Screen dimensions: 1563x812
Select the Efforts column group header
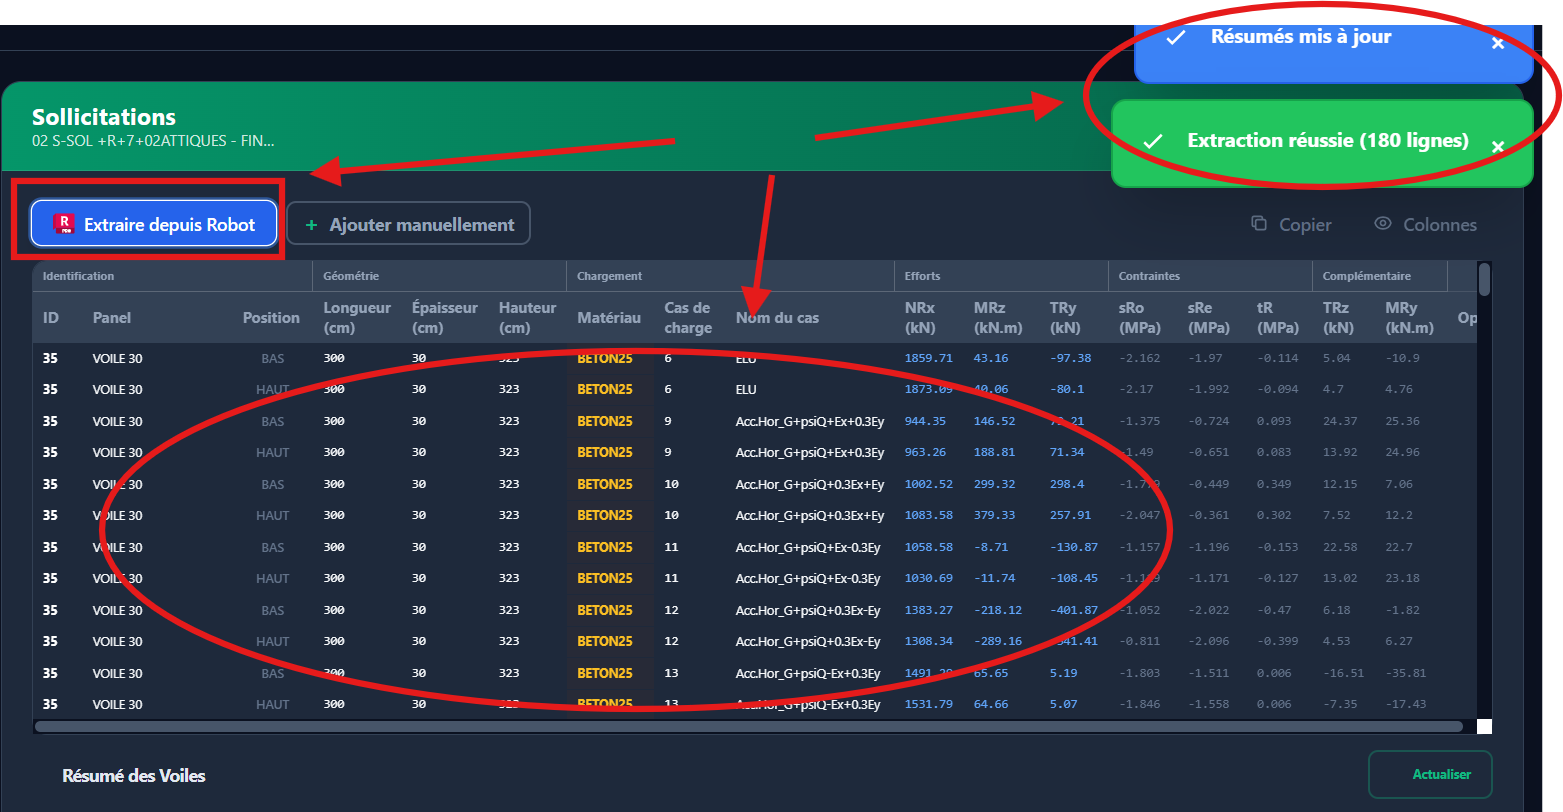pyautogui.click(x=922, y=276)
